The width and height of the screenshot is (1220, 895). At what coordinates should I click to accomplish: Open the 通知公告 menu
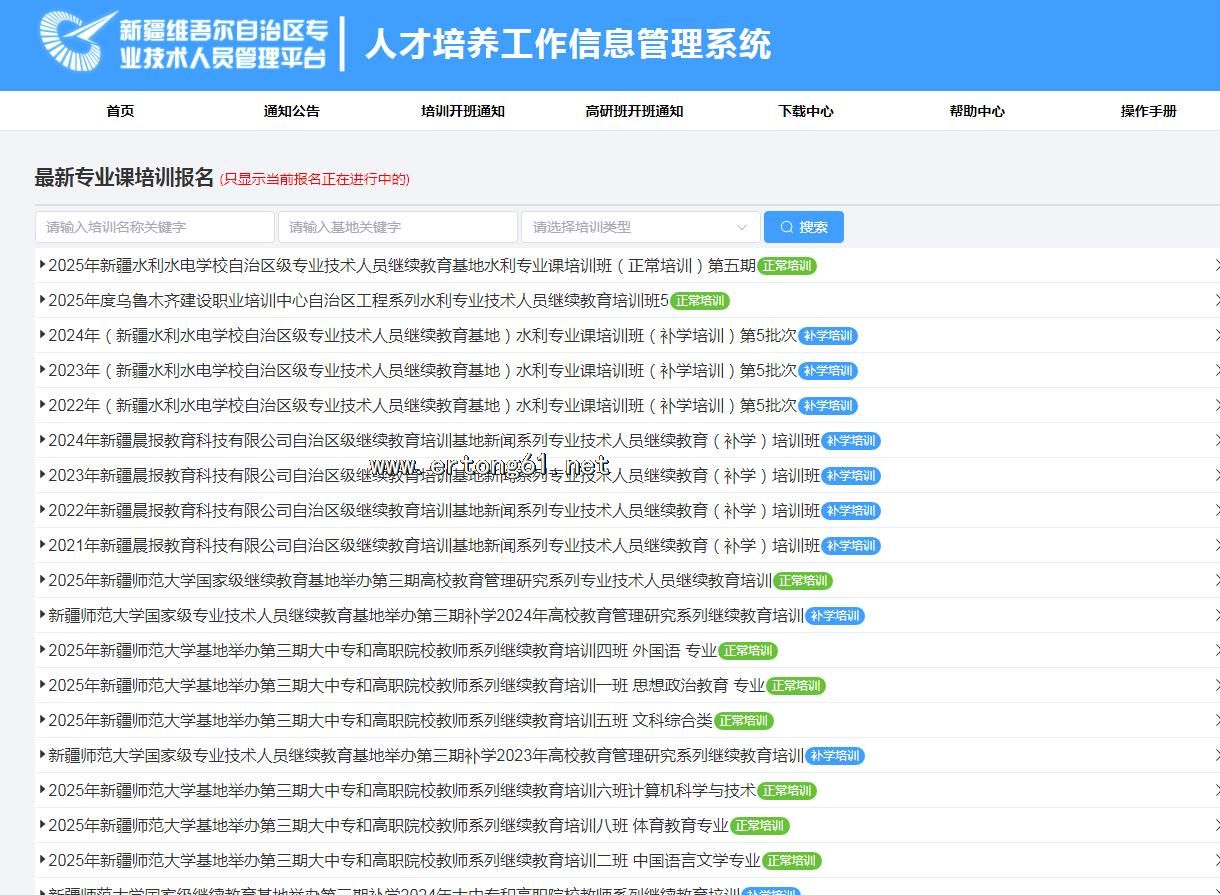point(291,111)
